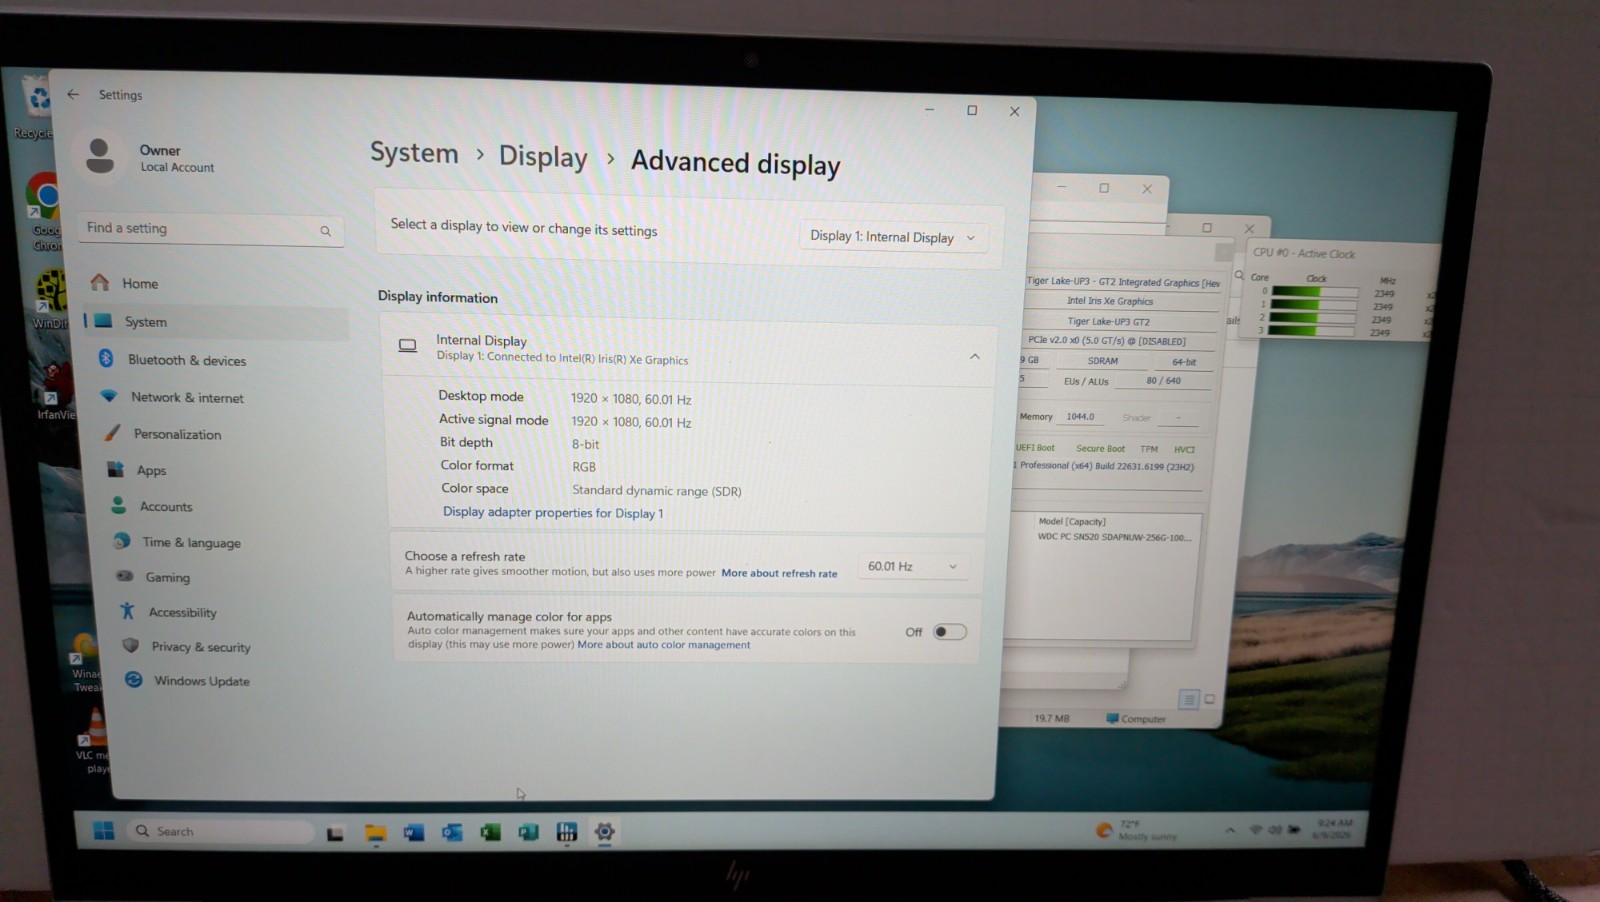Viewport: 1600px width, 902px height.
Task: Click Core 0 clock bar in CPU #0 window
Action: tap(1314, 292)
